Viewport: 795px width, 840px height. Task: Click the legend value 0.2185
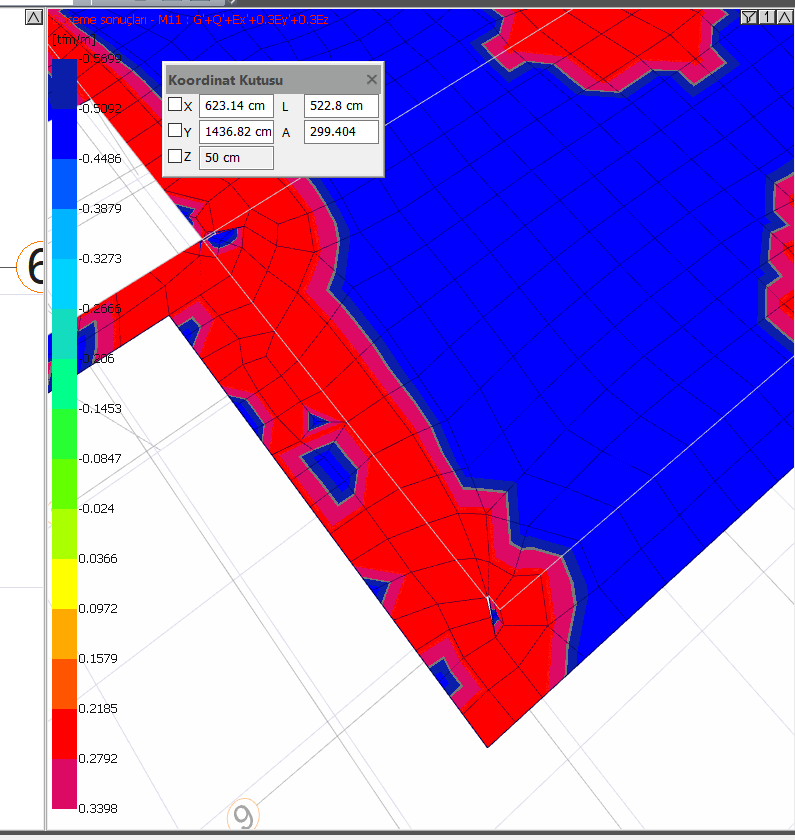98,709
